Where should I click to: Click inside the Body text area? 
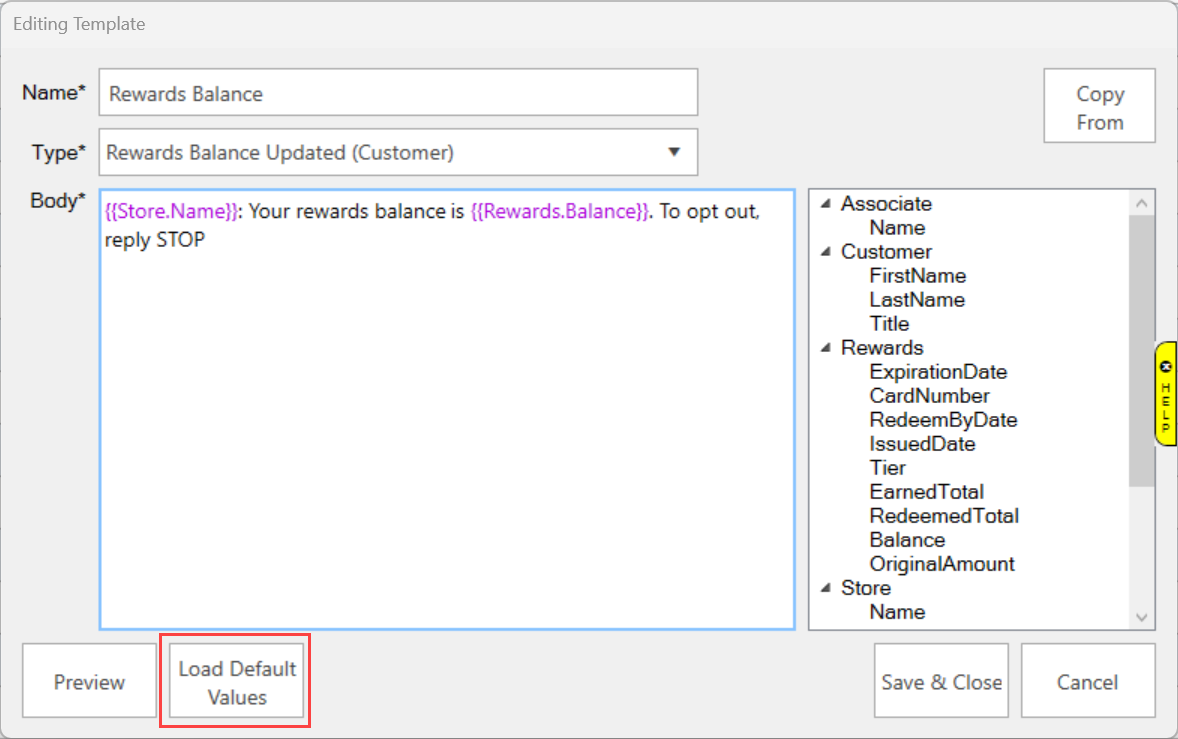click(x=446, y=420)
